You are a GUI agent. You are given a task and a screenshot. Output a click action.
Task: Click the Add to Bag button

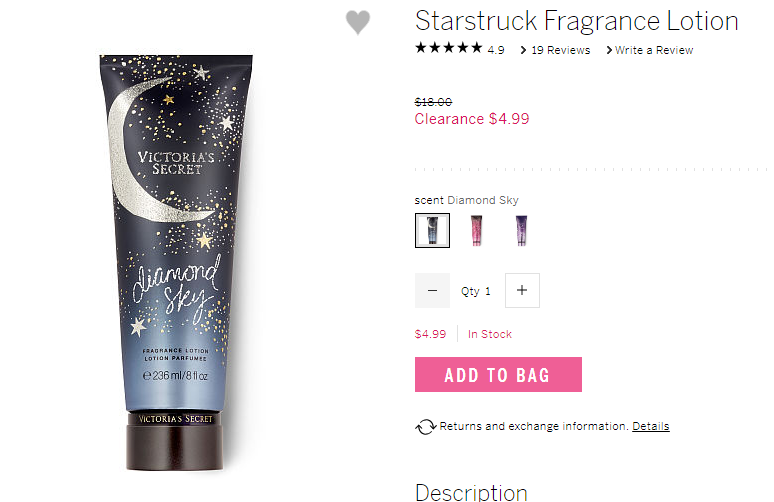click(x=498, y=375)
